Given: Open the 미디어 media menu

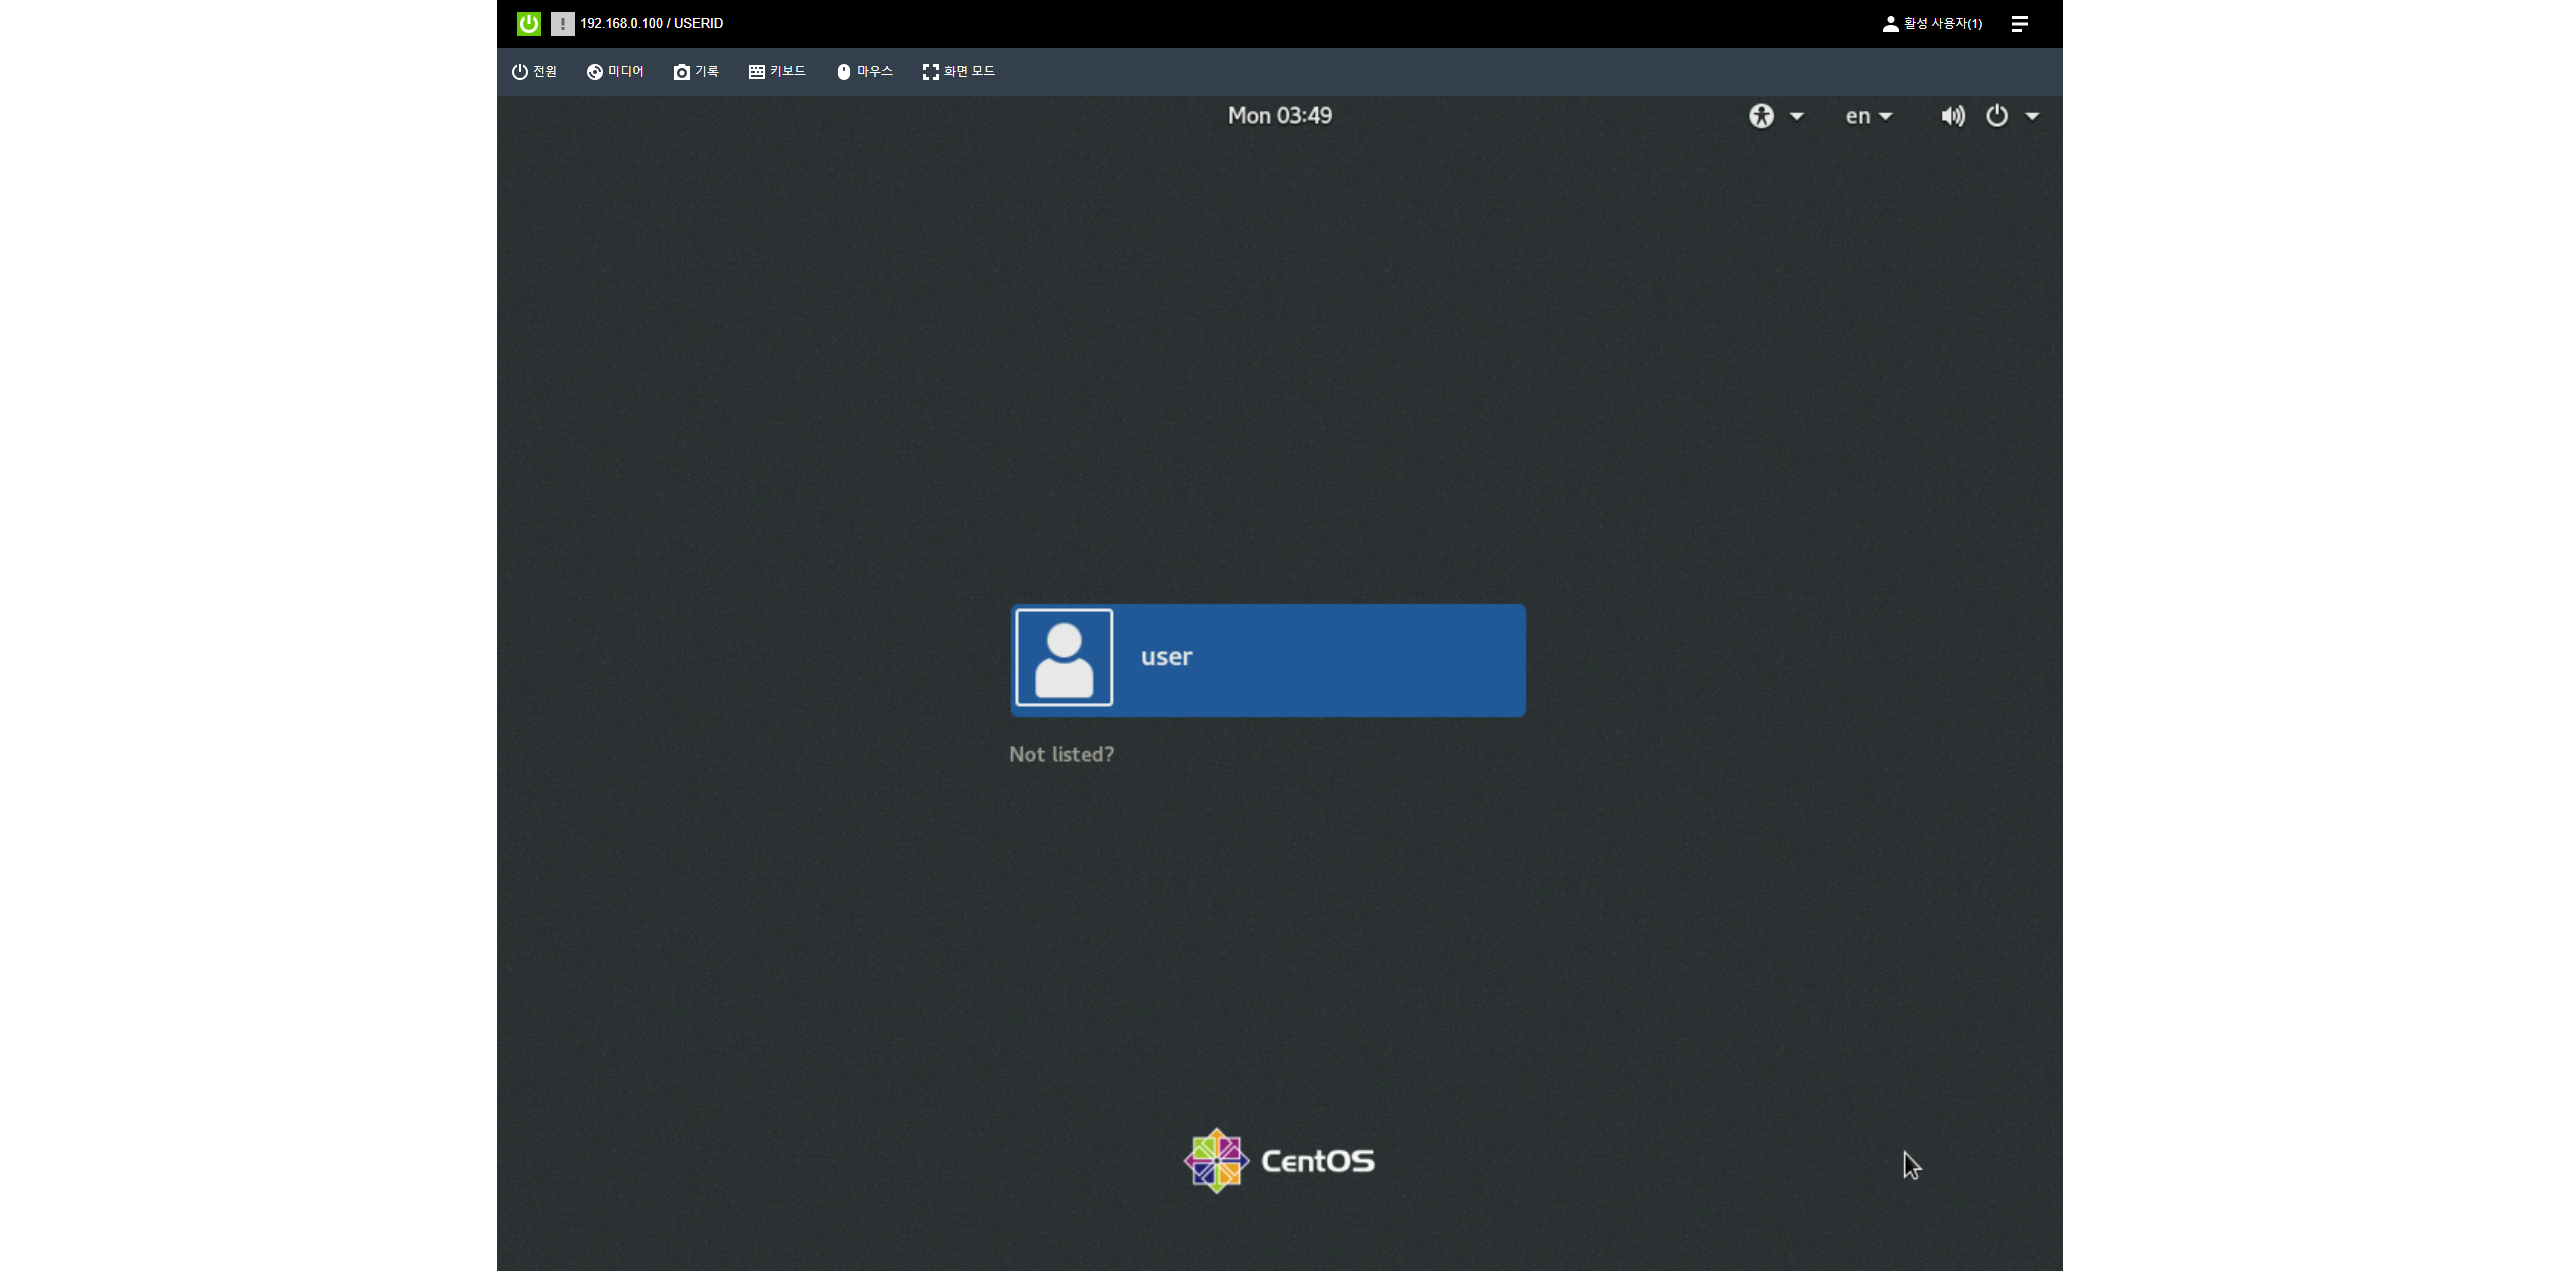Looking at the screenshot, I should pyautogui.click(x=615, y=71).
